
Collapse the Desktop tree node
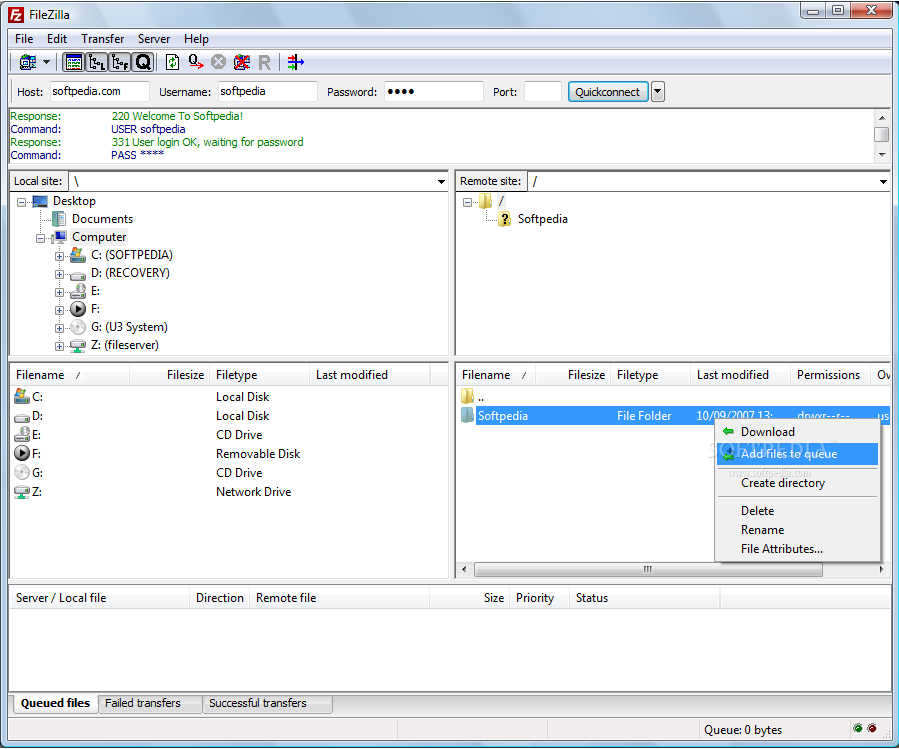[x=21, y=202]
